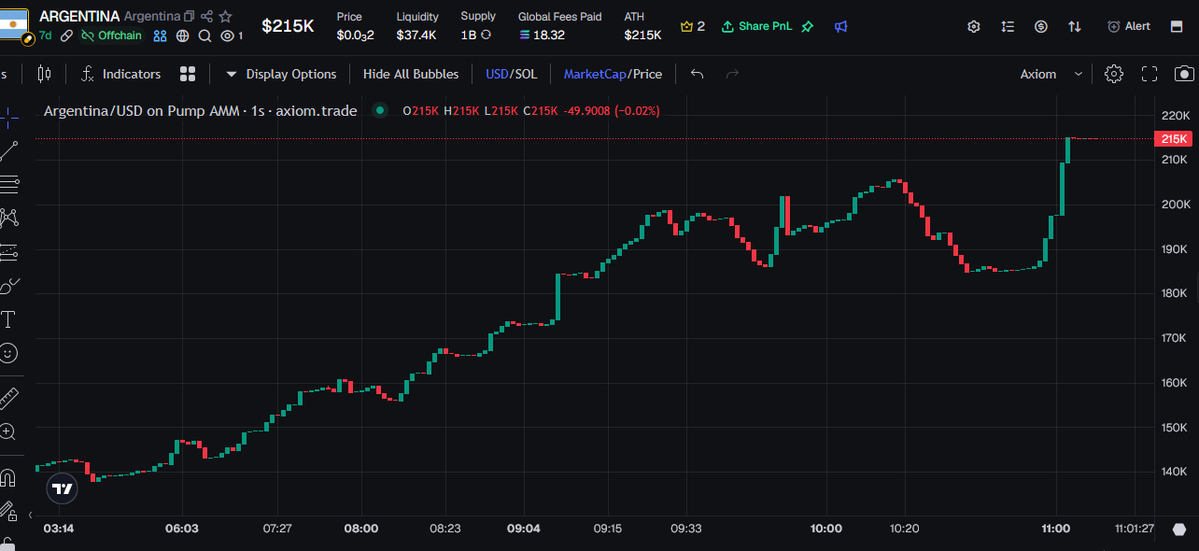The height and width of the screenshot is (551, 1199).
Task: Select the horizontal lines Fibonacci tool
Action: click(9, 184)
